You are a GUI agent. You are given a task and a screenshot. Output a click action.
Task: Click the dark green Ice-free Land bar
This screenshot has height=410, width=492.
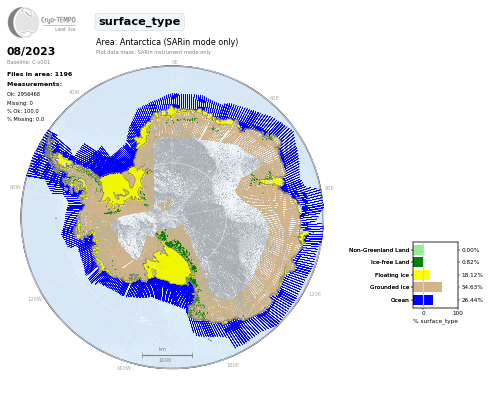point(418,262)
